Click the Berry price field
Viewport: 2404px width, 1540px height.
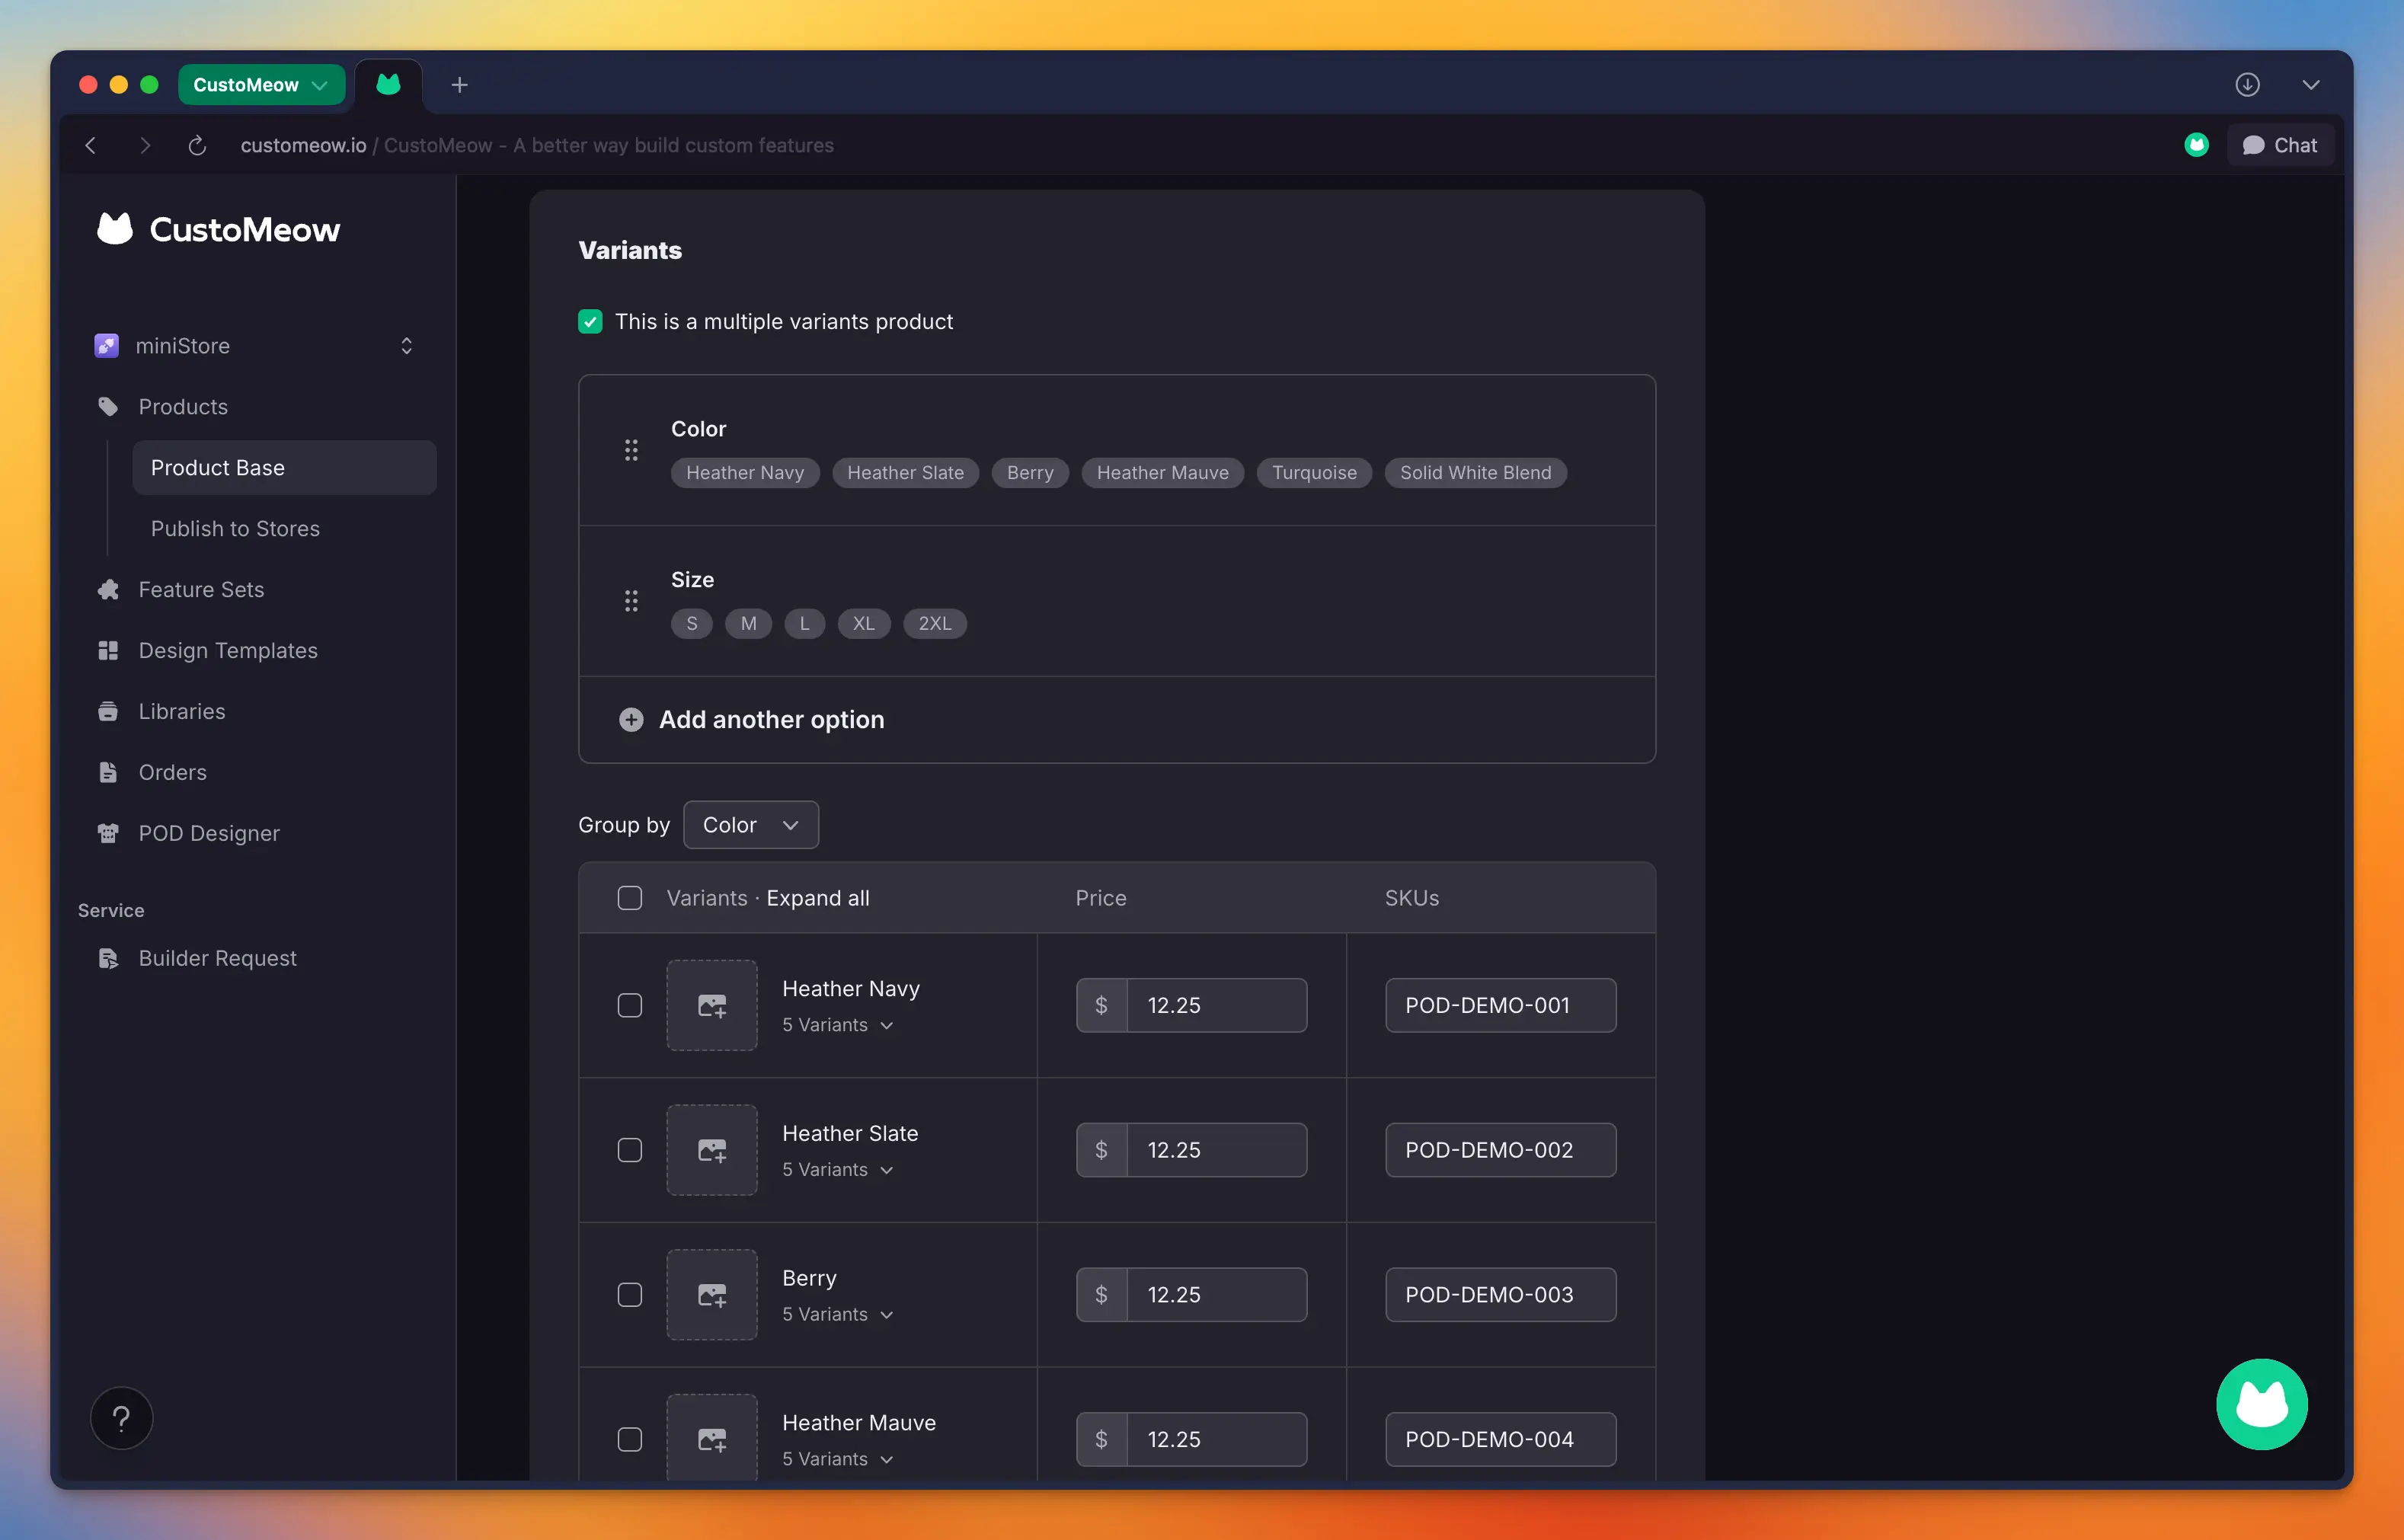point(1216,1295)
